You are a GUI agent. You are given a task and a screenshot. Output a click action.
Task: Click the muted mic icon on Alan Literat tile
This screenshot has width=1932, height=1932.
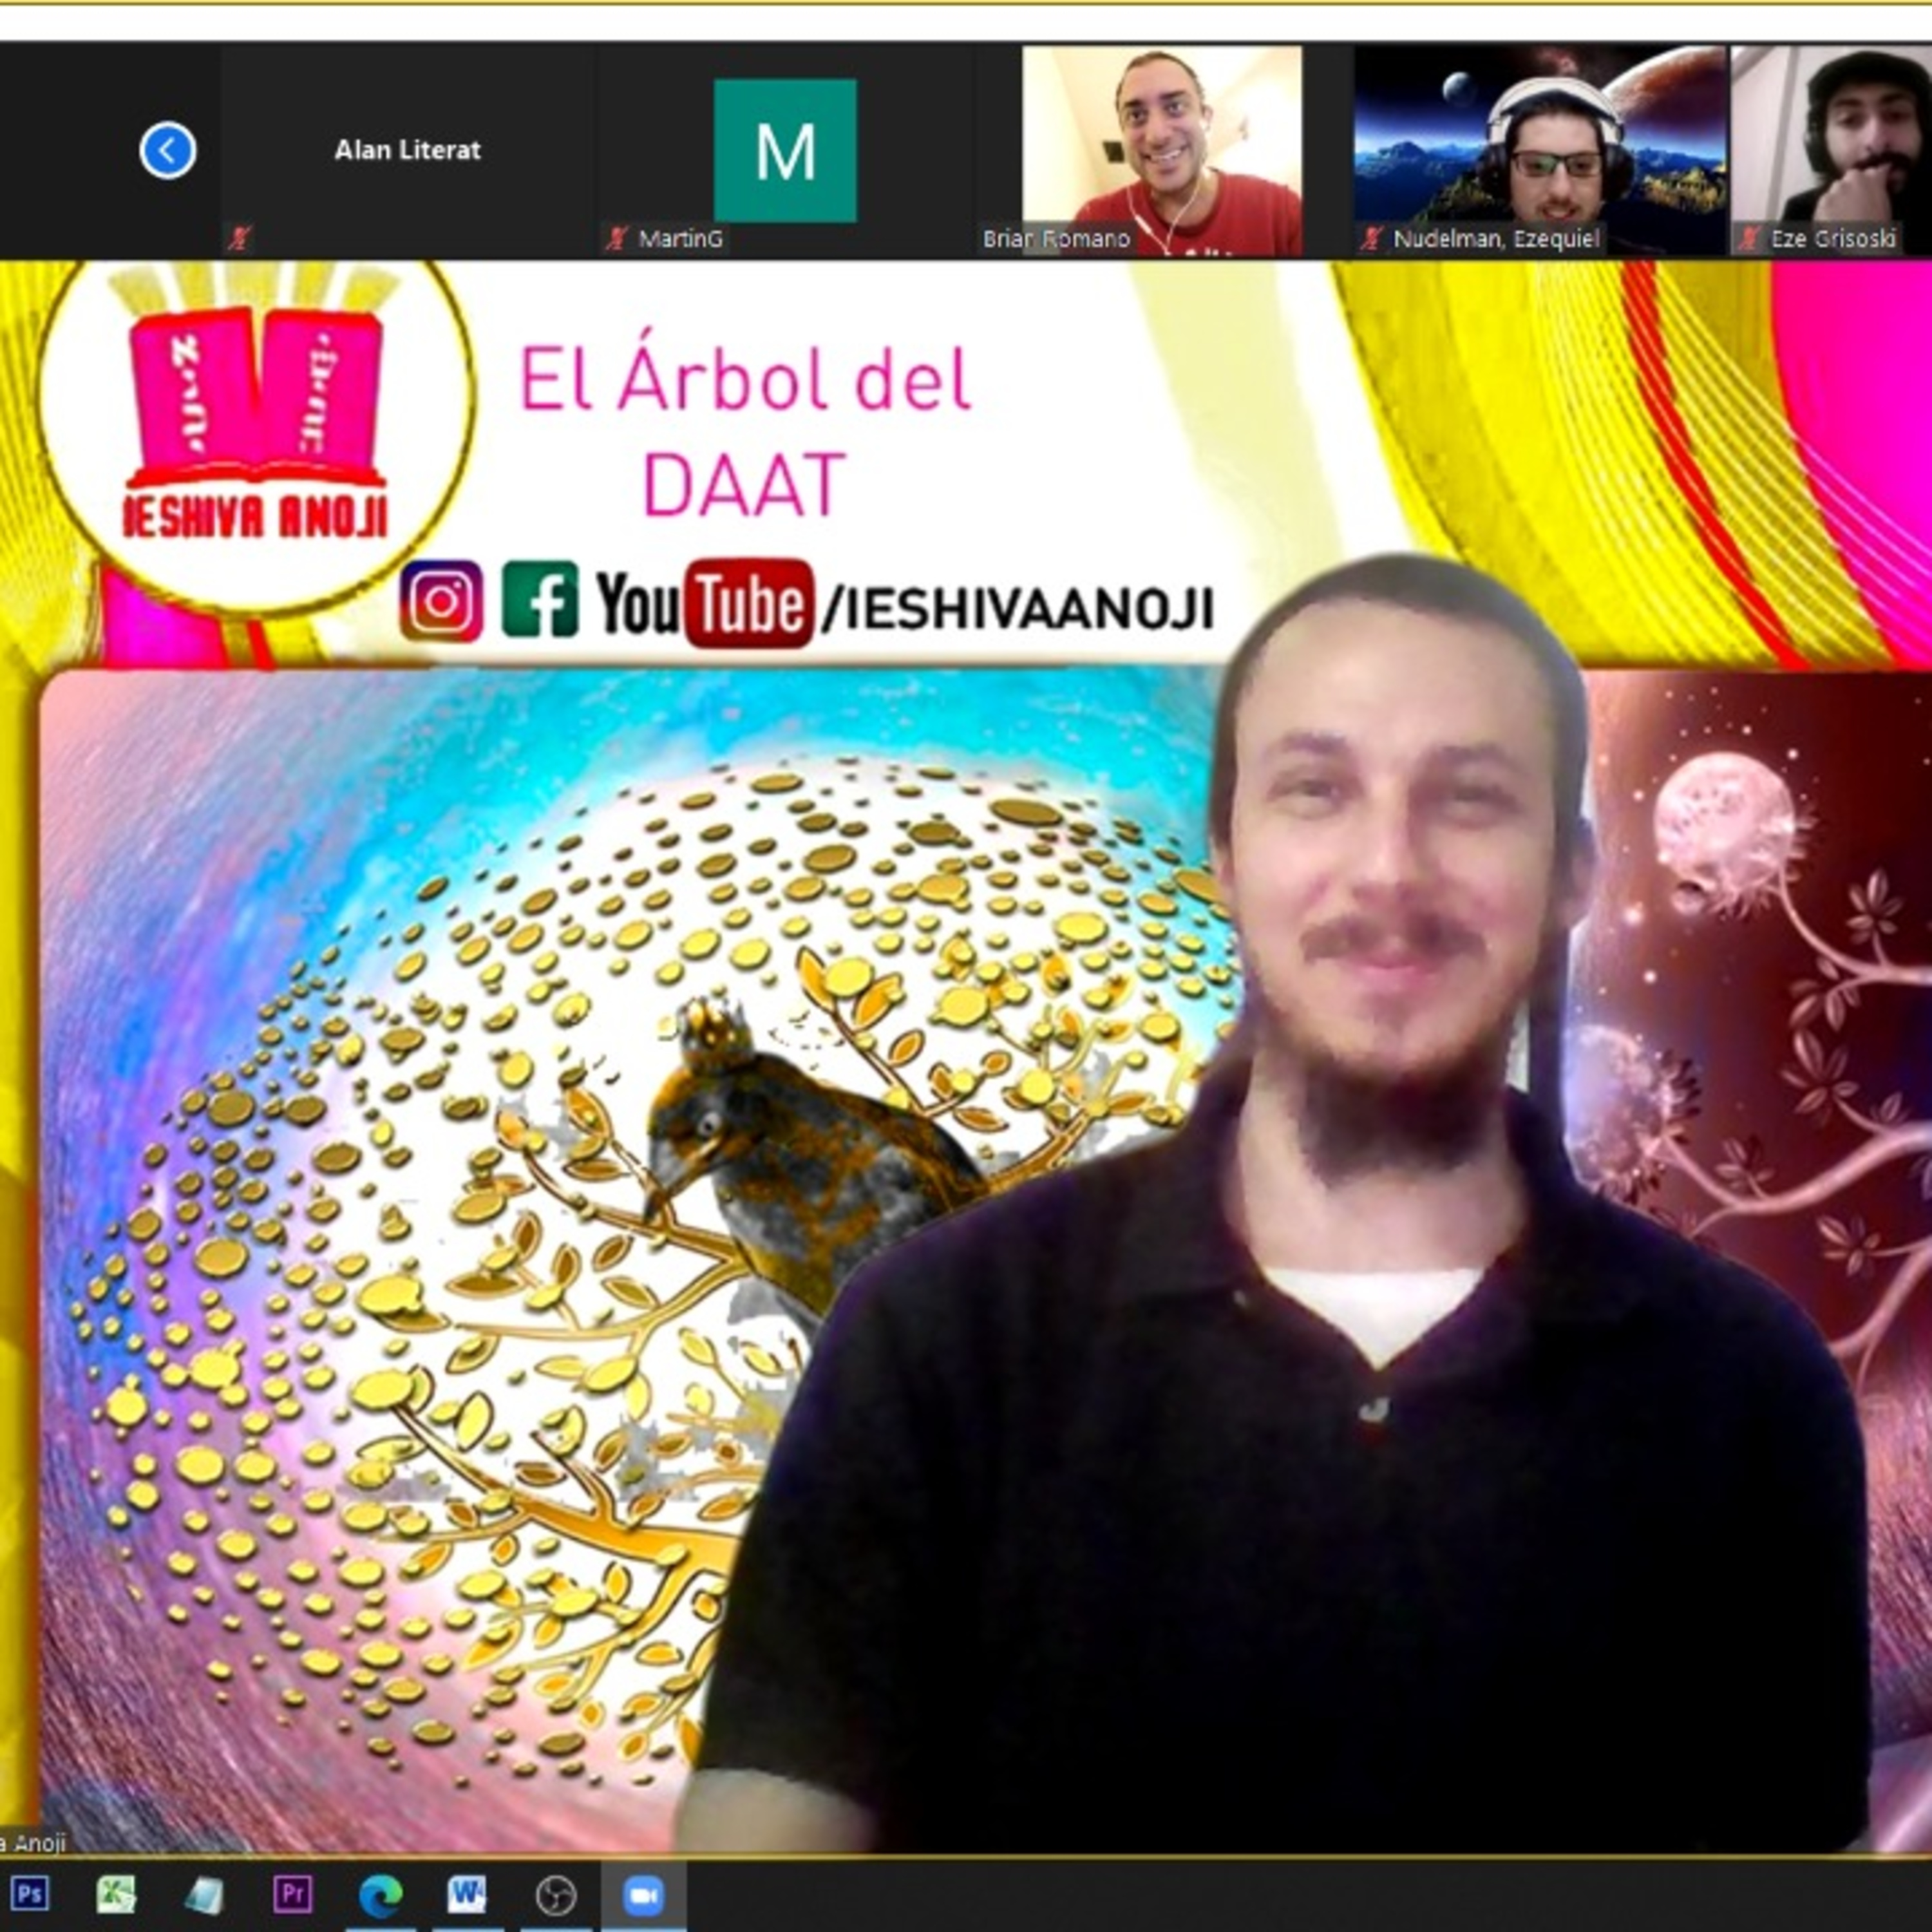point(238,239)
